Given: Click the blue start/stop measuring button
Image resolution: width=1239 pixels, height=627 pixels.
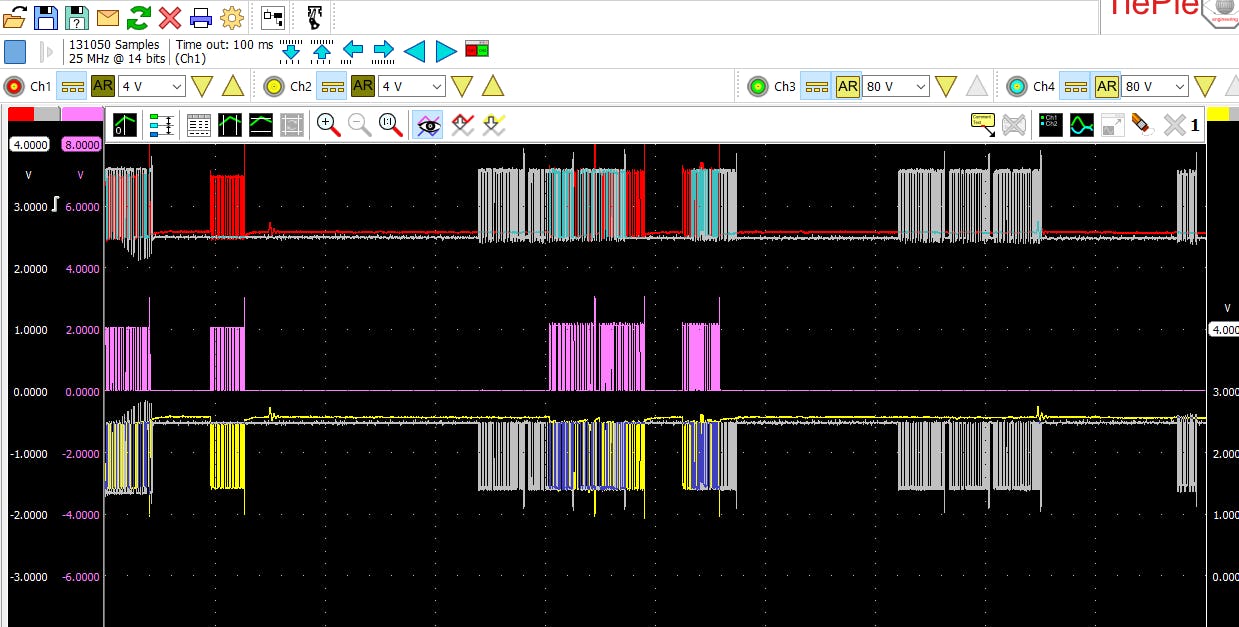Looking at the screenshot, I should [x=15, y=51].
